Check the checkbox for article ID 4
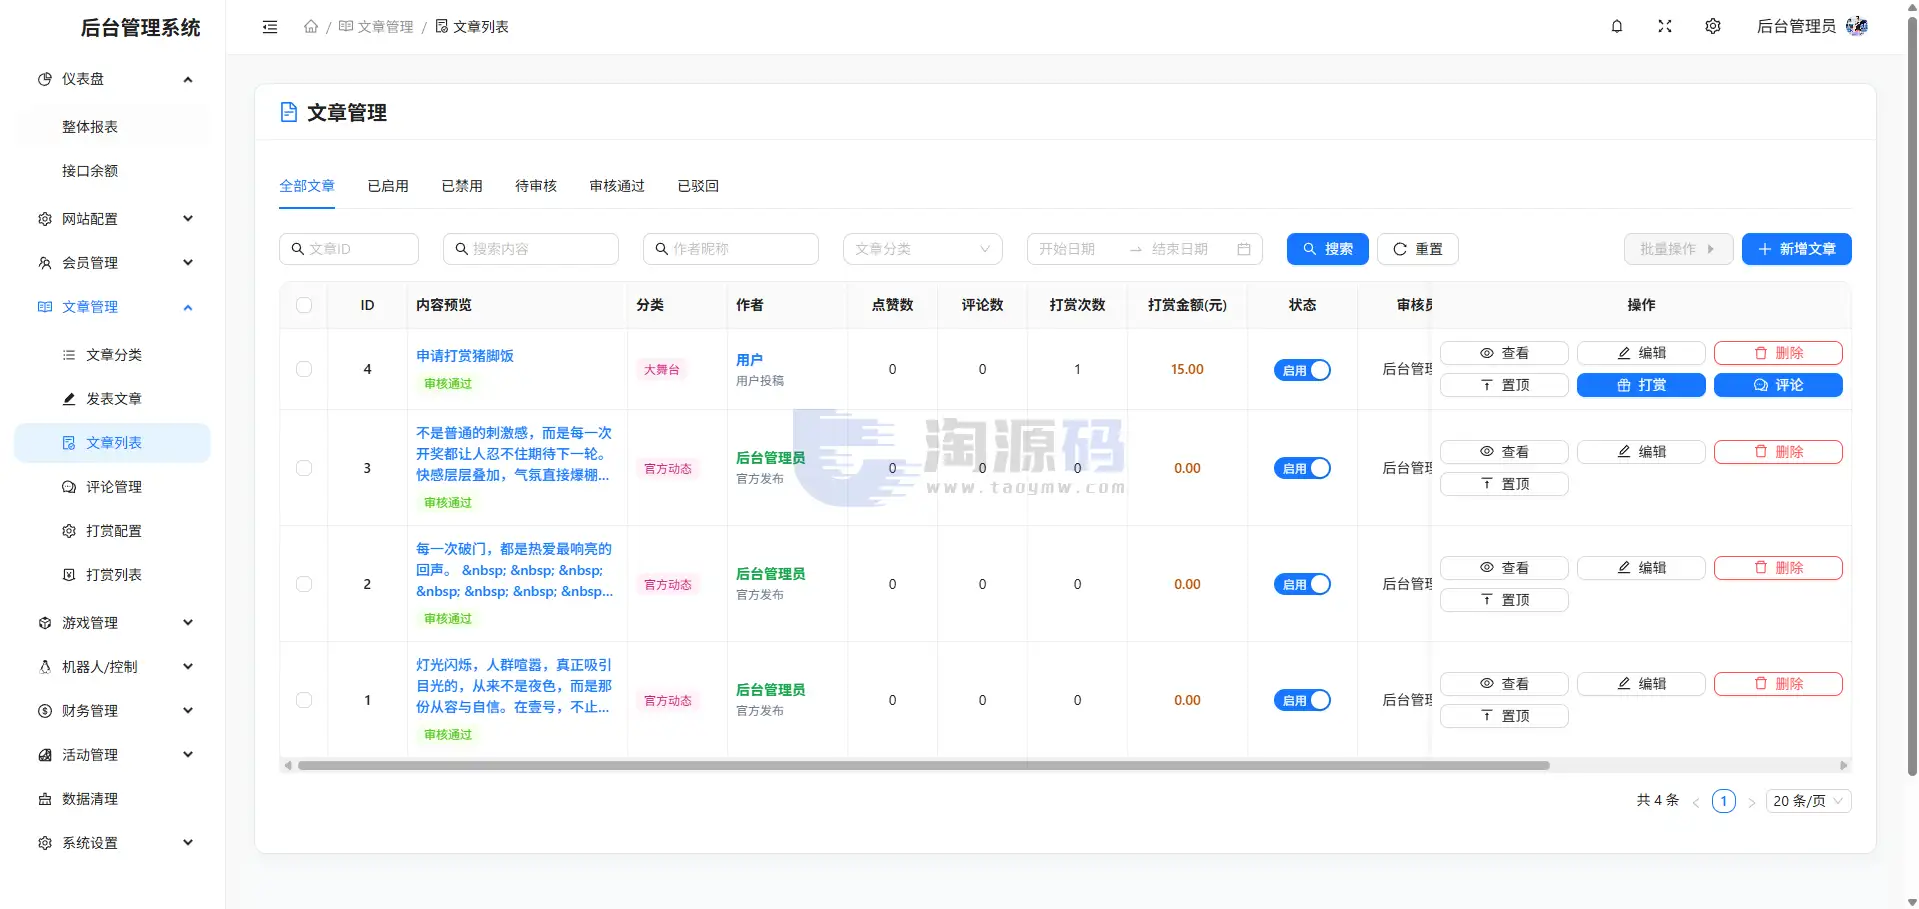 coord(304,369)
